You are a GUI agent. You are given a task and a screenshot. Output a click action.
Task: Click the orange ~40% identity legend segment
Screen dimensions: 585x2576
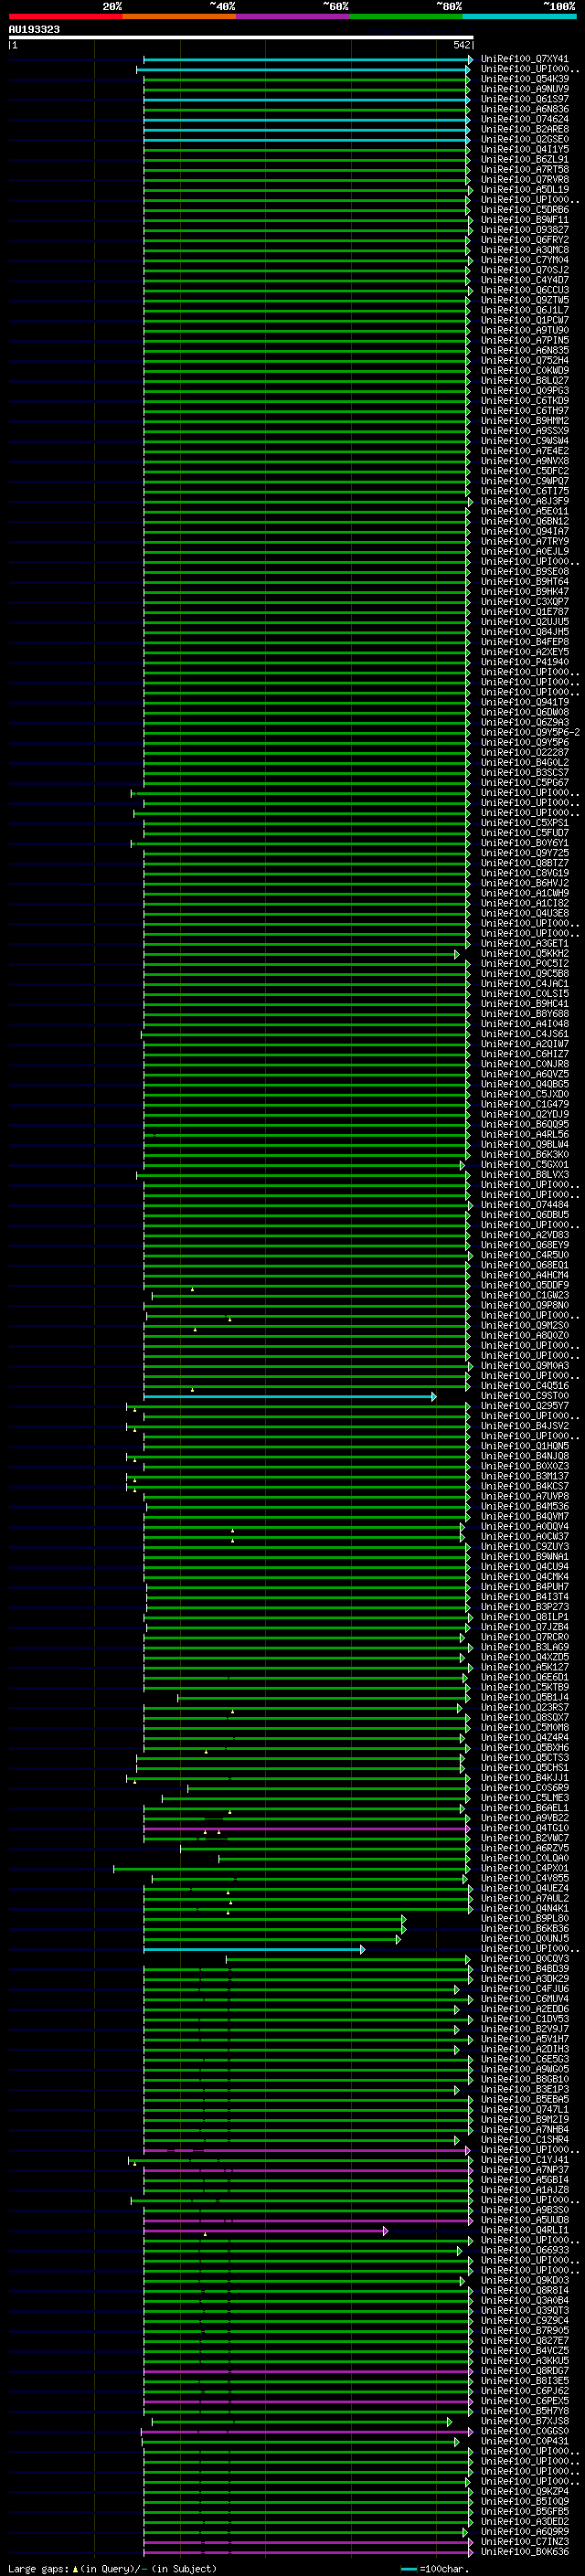tap(179, 16)
